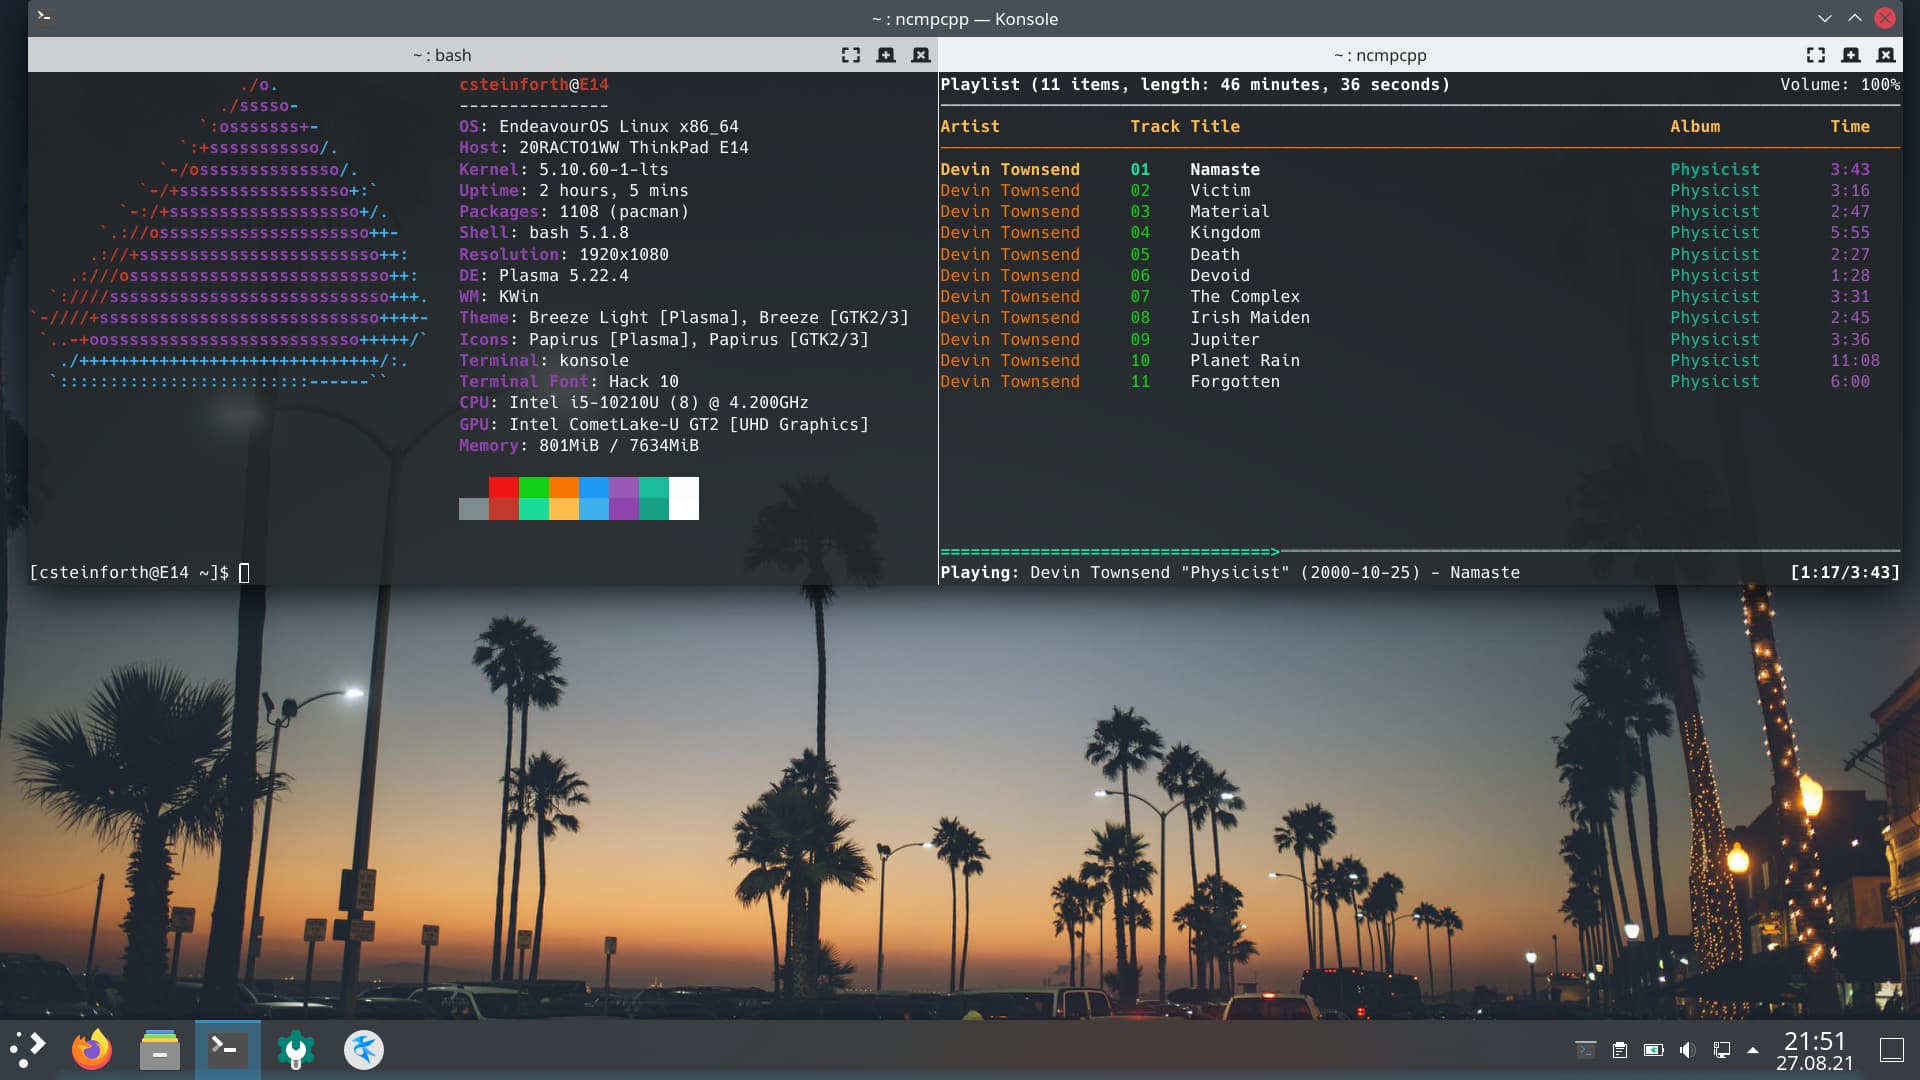The width and height of the screenshot is (1920, 1080).
Task: Click the 11:08 track time
Action: 1855,360
